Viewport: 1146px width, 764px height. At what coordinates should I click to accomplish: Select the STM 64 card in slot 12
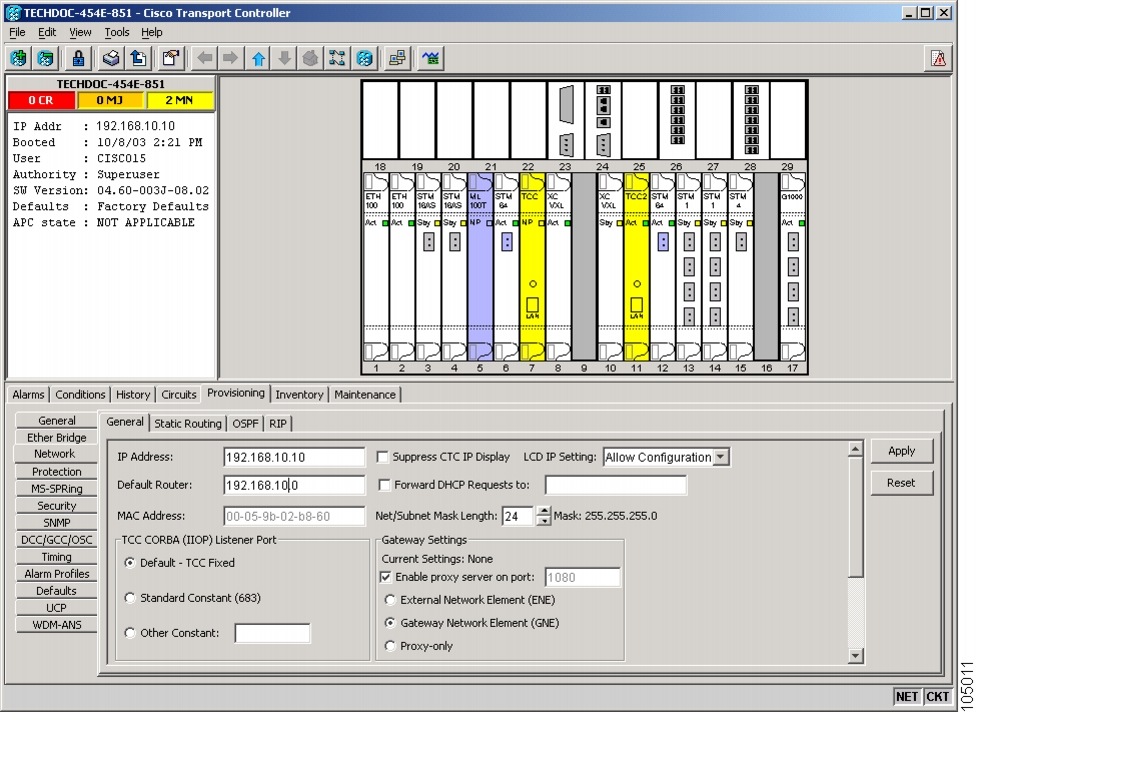point(663,267)
